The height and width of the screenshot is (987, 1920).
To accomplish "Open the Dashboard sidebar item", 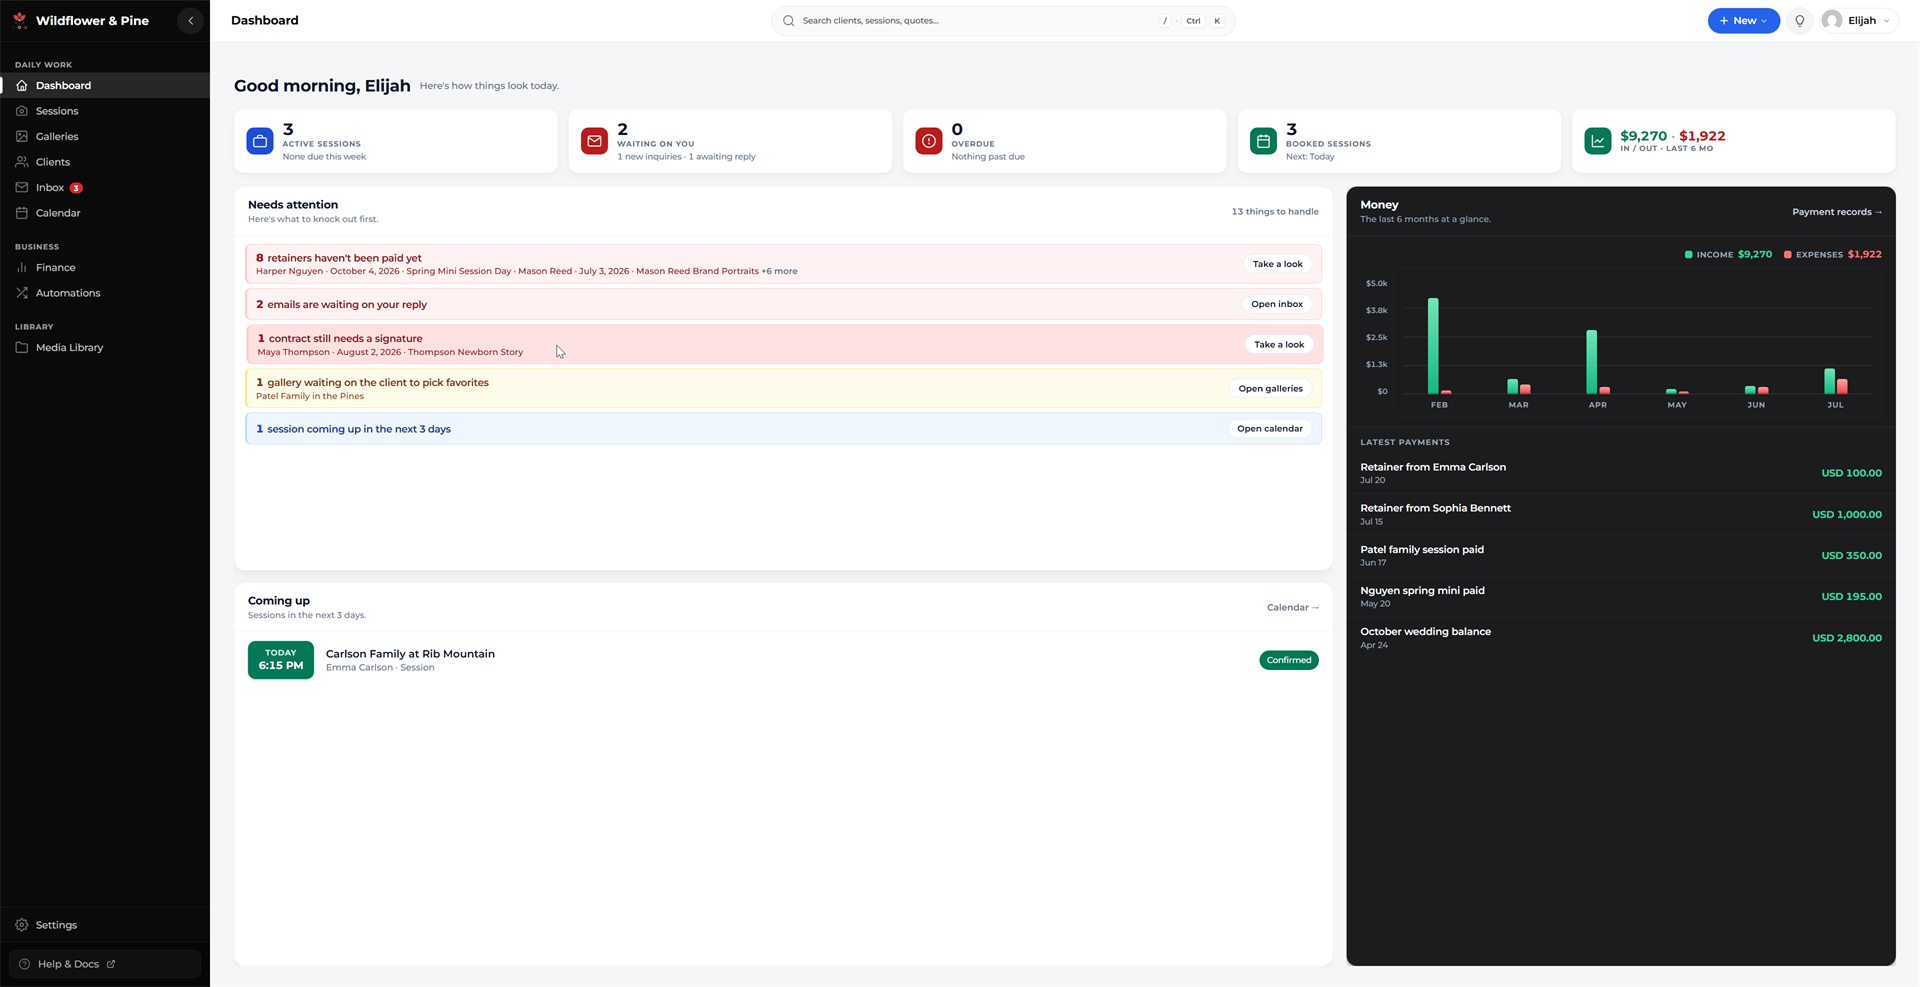I will [105, 85].
